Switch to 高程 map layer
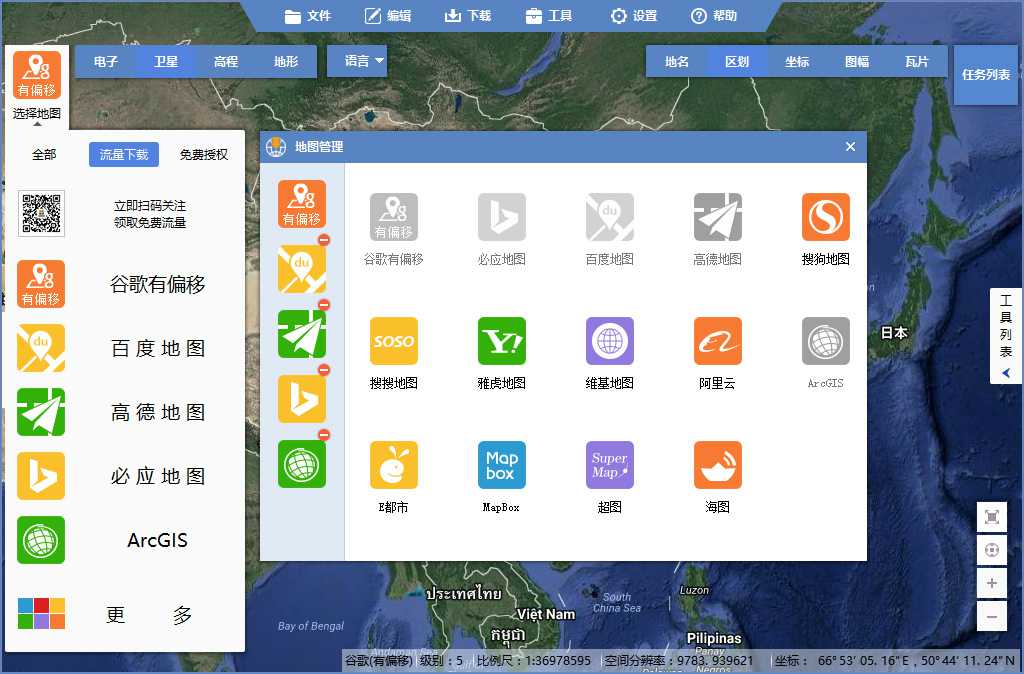The width and height of the screenshot is (1024, 674). point(225,61)
